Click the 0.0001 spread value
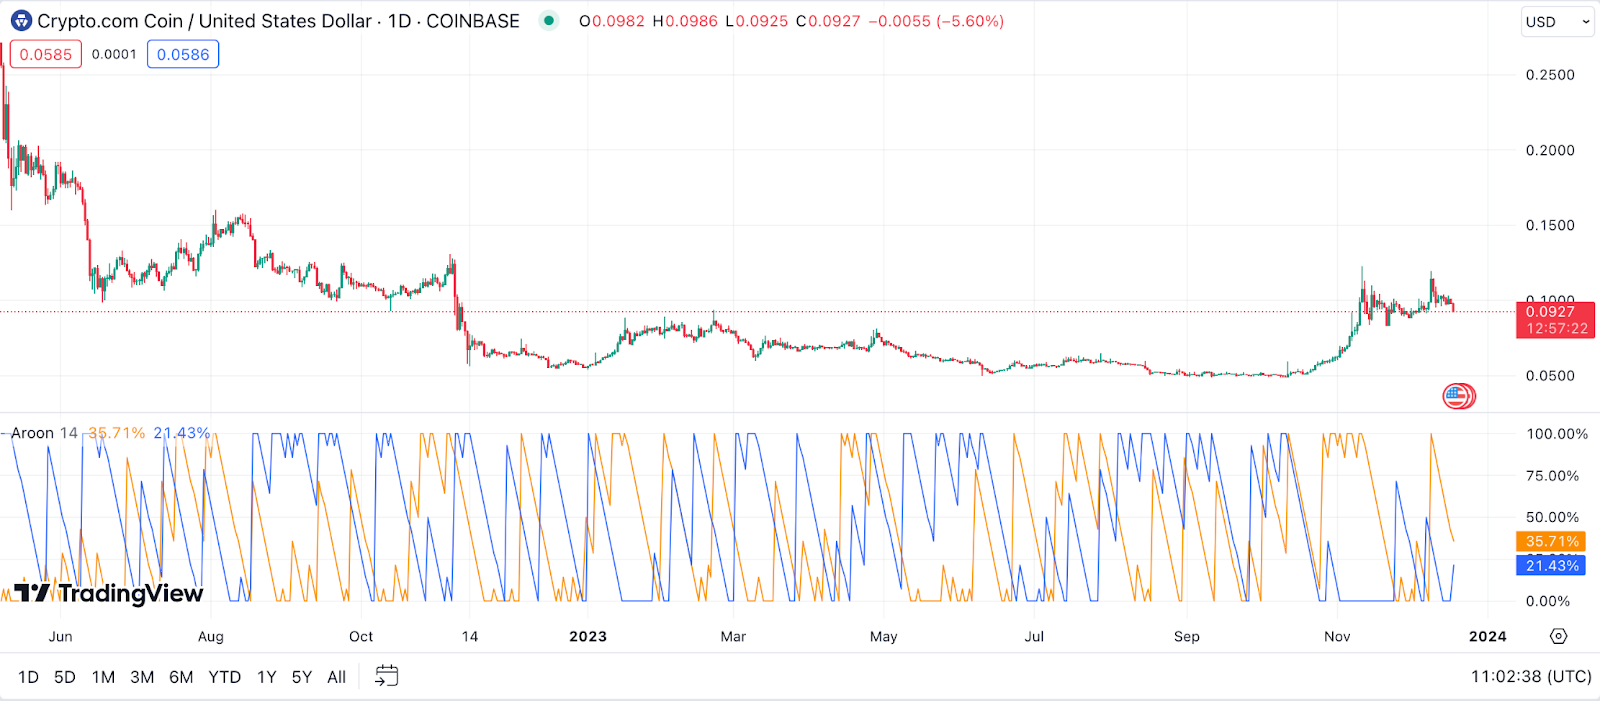Viewport: 1600px width, 701px height. tap(114, 54)
